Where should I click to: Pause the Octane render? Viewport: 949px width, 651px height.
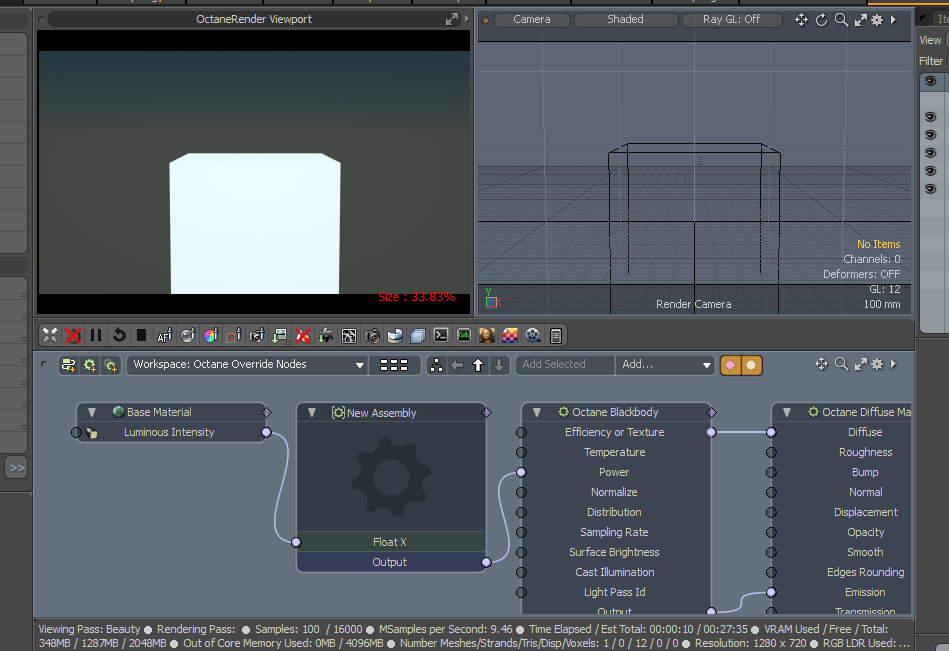[96, 335]
